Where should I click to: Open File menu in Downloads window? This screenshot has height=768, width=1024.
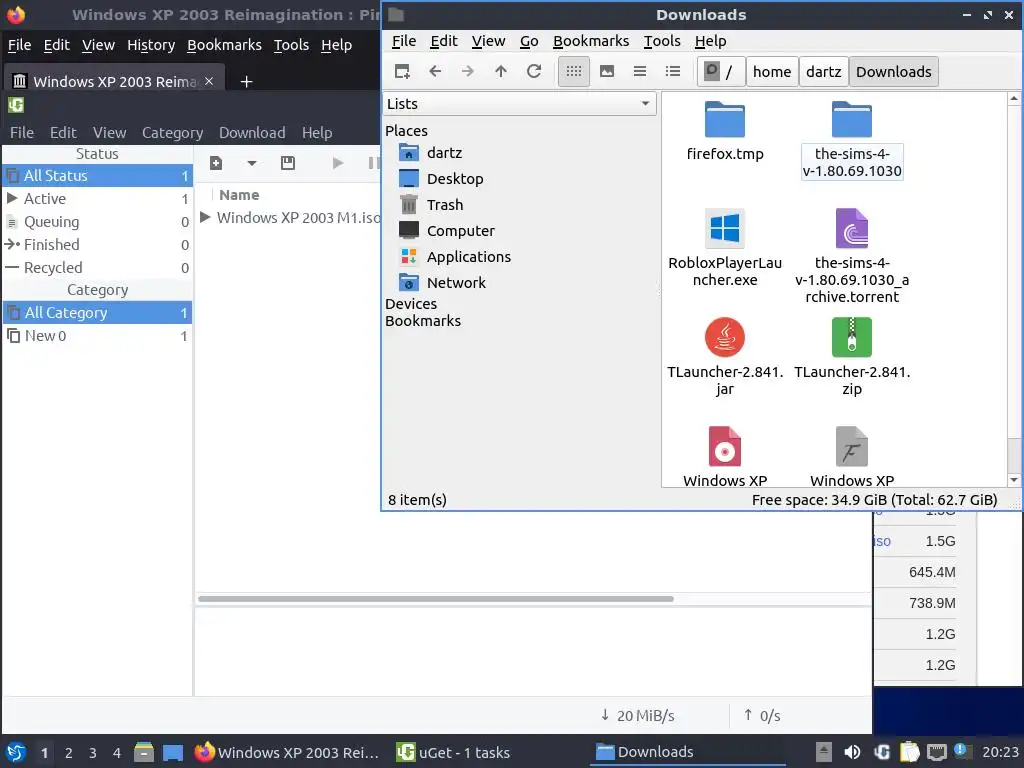pos(404,41)
